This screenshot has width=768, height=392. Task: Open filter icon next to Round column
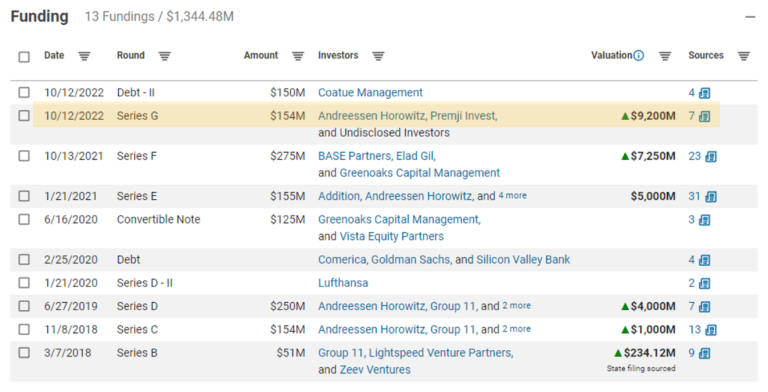click(x=165, y=56)
